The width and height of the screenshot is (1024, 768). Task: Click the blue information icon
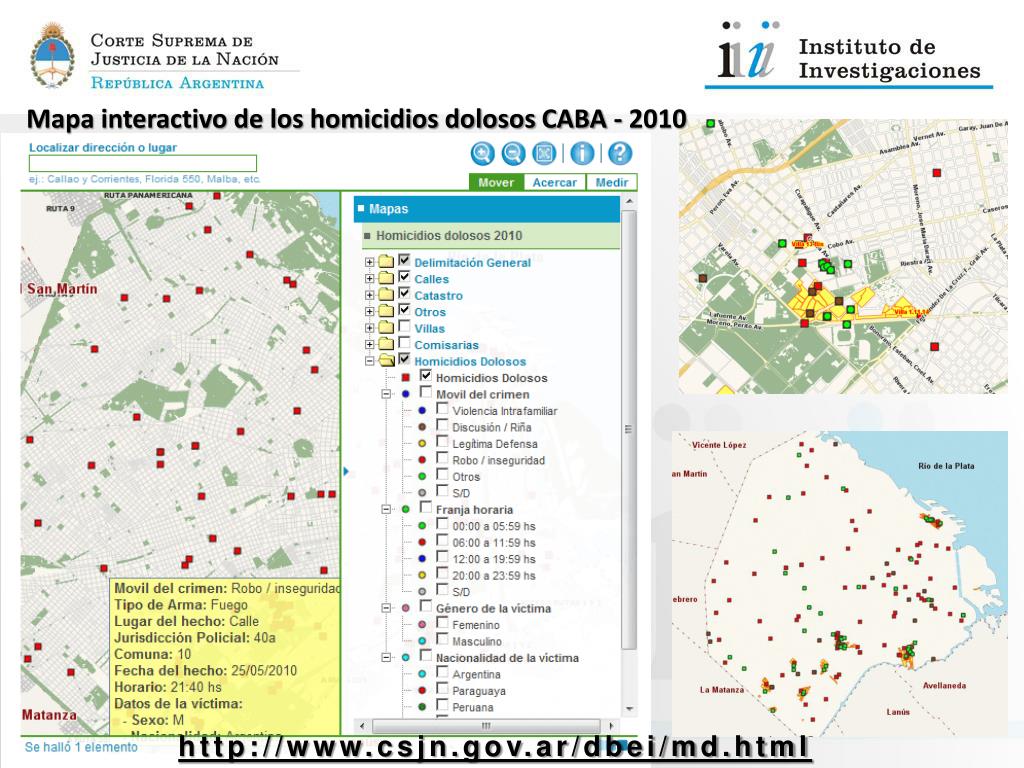pos(582,153)
